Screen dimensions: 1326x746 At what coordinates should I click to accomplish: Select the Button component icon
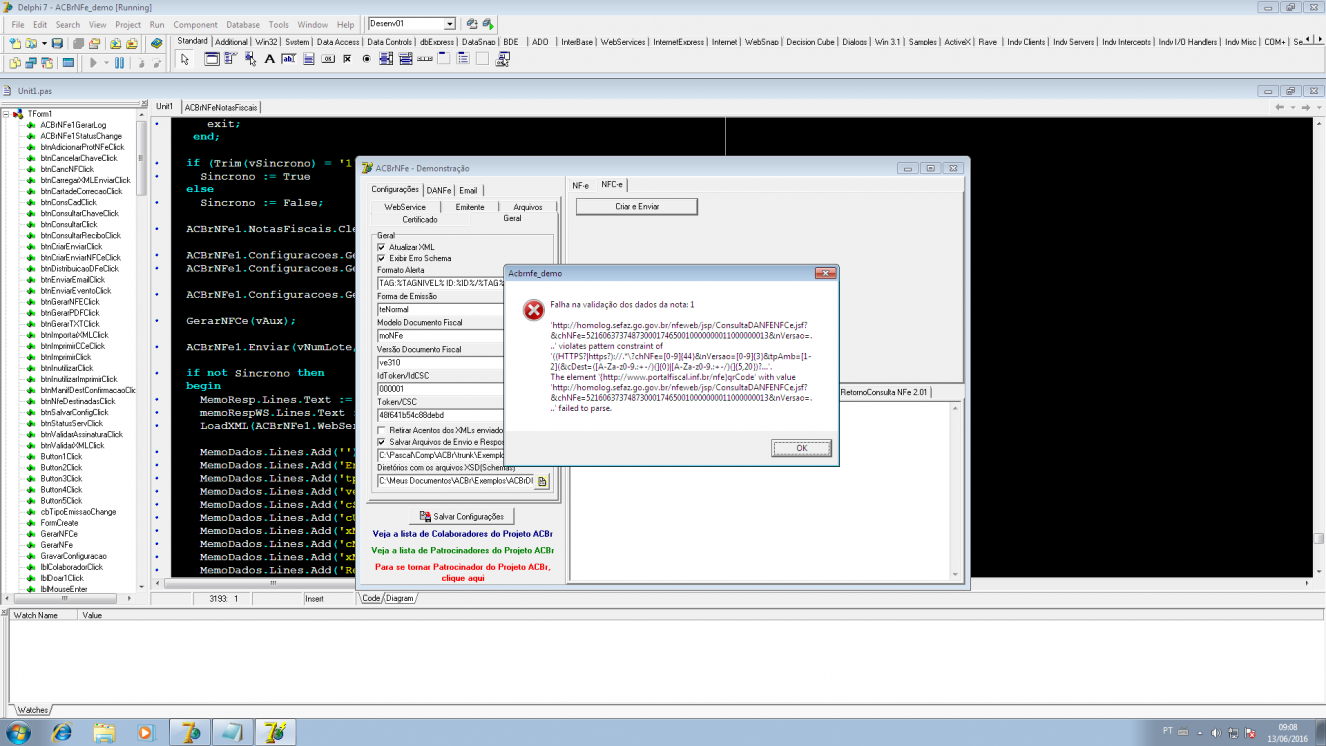click(328, 59)
